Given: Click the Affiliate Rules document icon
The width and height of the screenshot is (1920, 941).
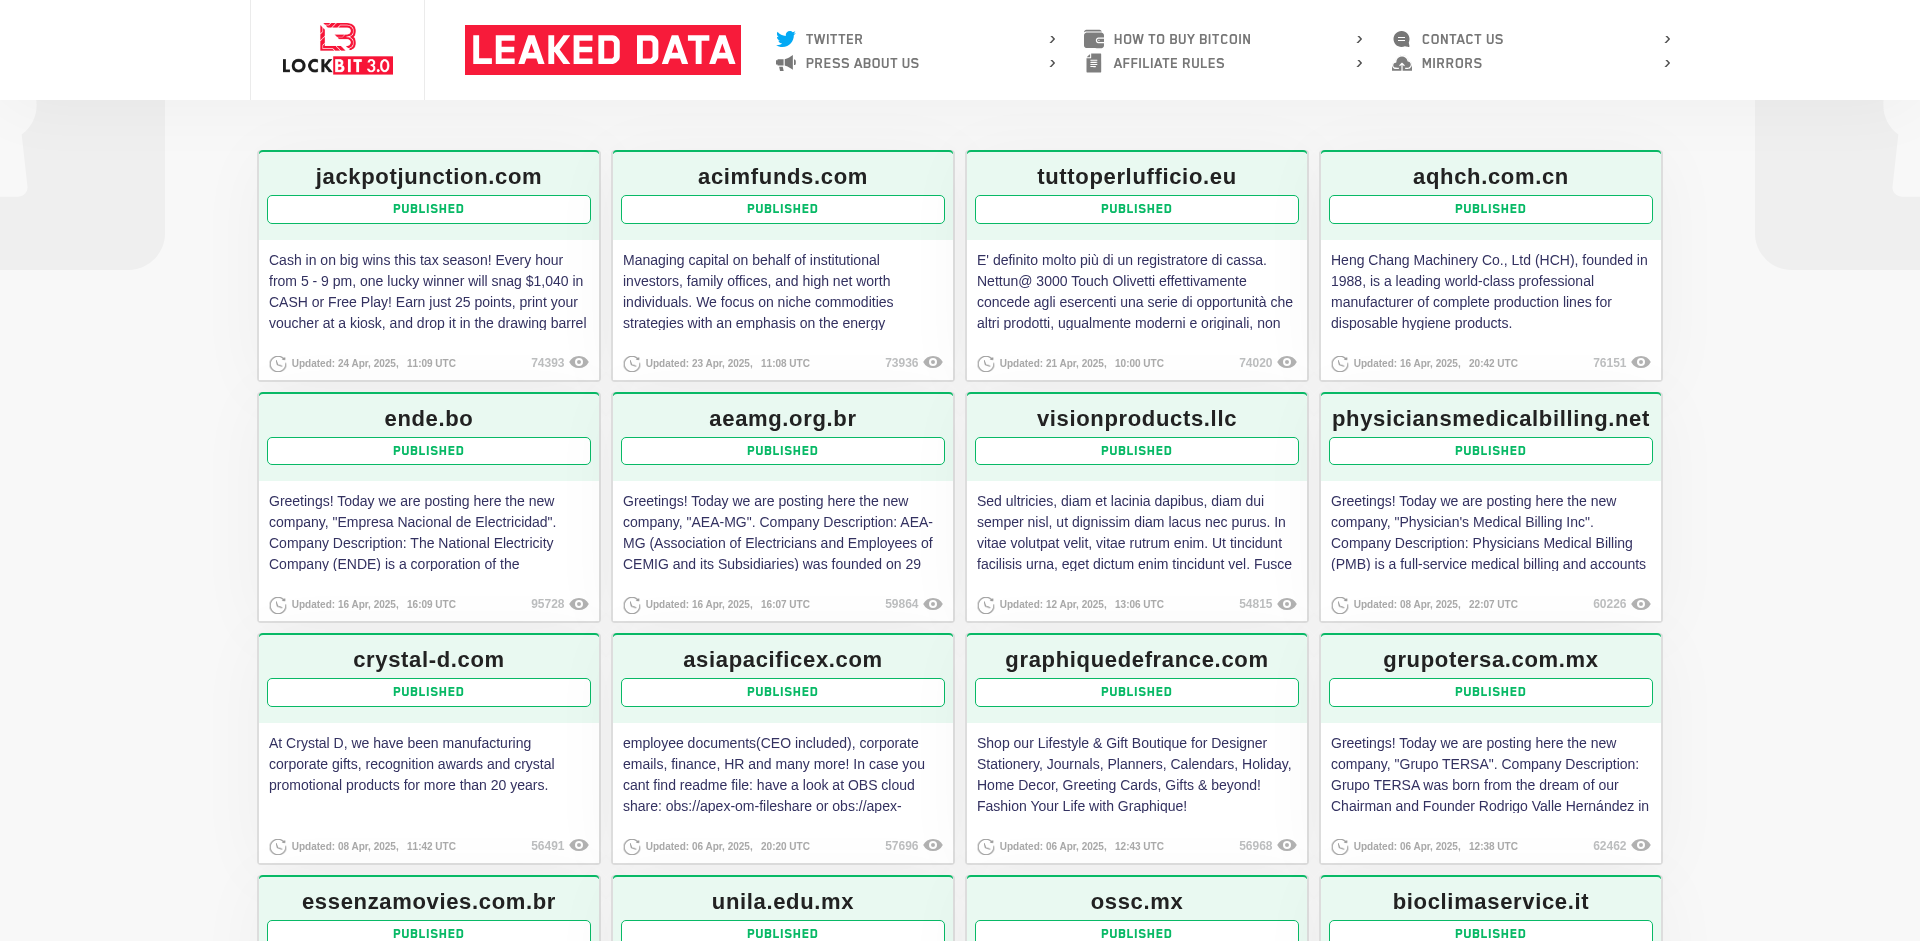Looking at the screenshot, I should coord(1094,63).
